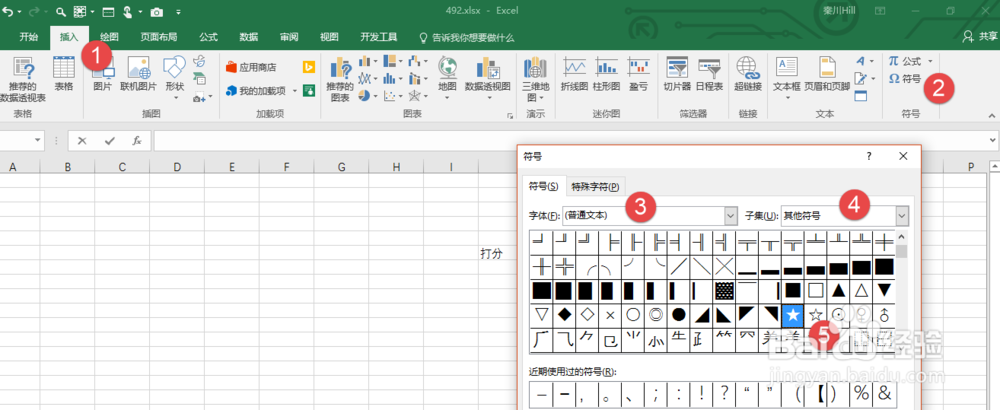The width and height of the screenshot is (1000, 410).
Task: Click the camera icon in quick access toolbar
Action: (x=156, y=12)
